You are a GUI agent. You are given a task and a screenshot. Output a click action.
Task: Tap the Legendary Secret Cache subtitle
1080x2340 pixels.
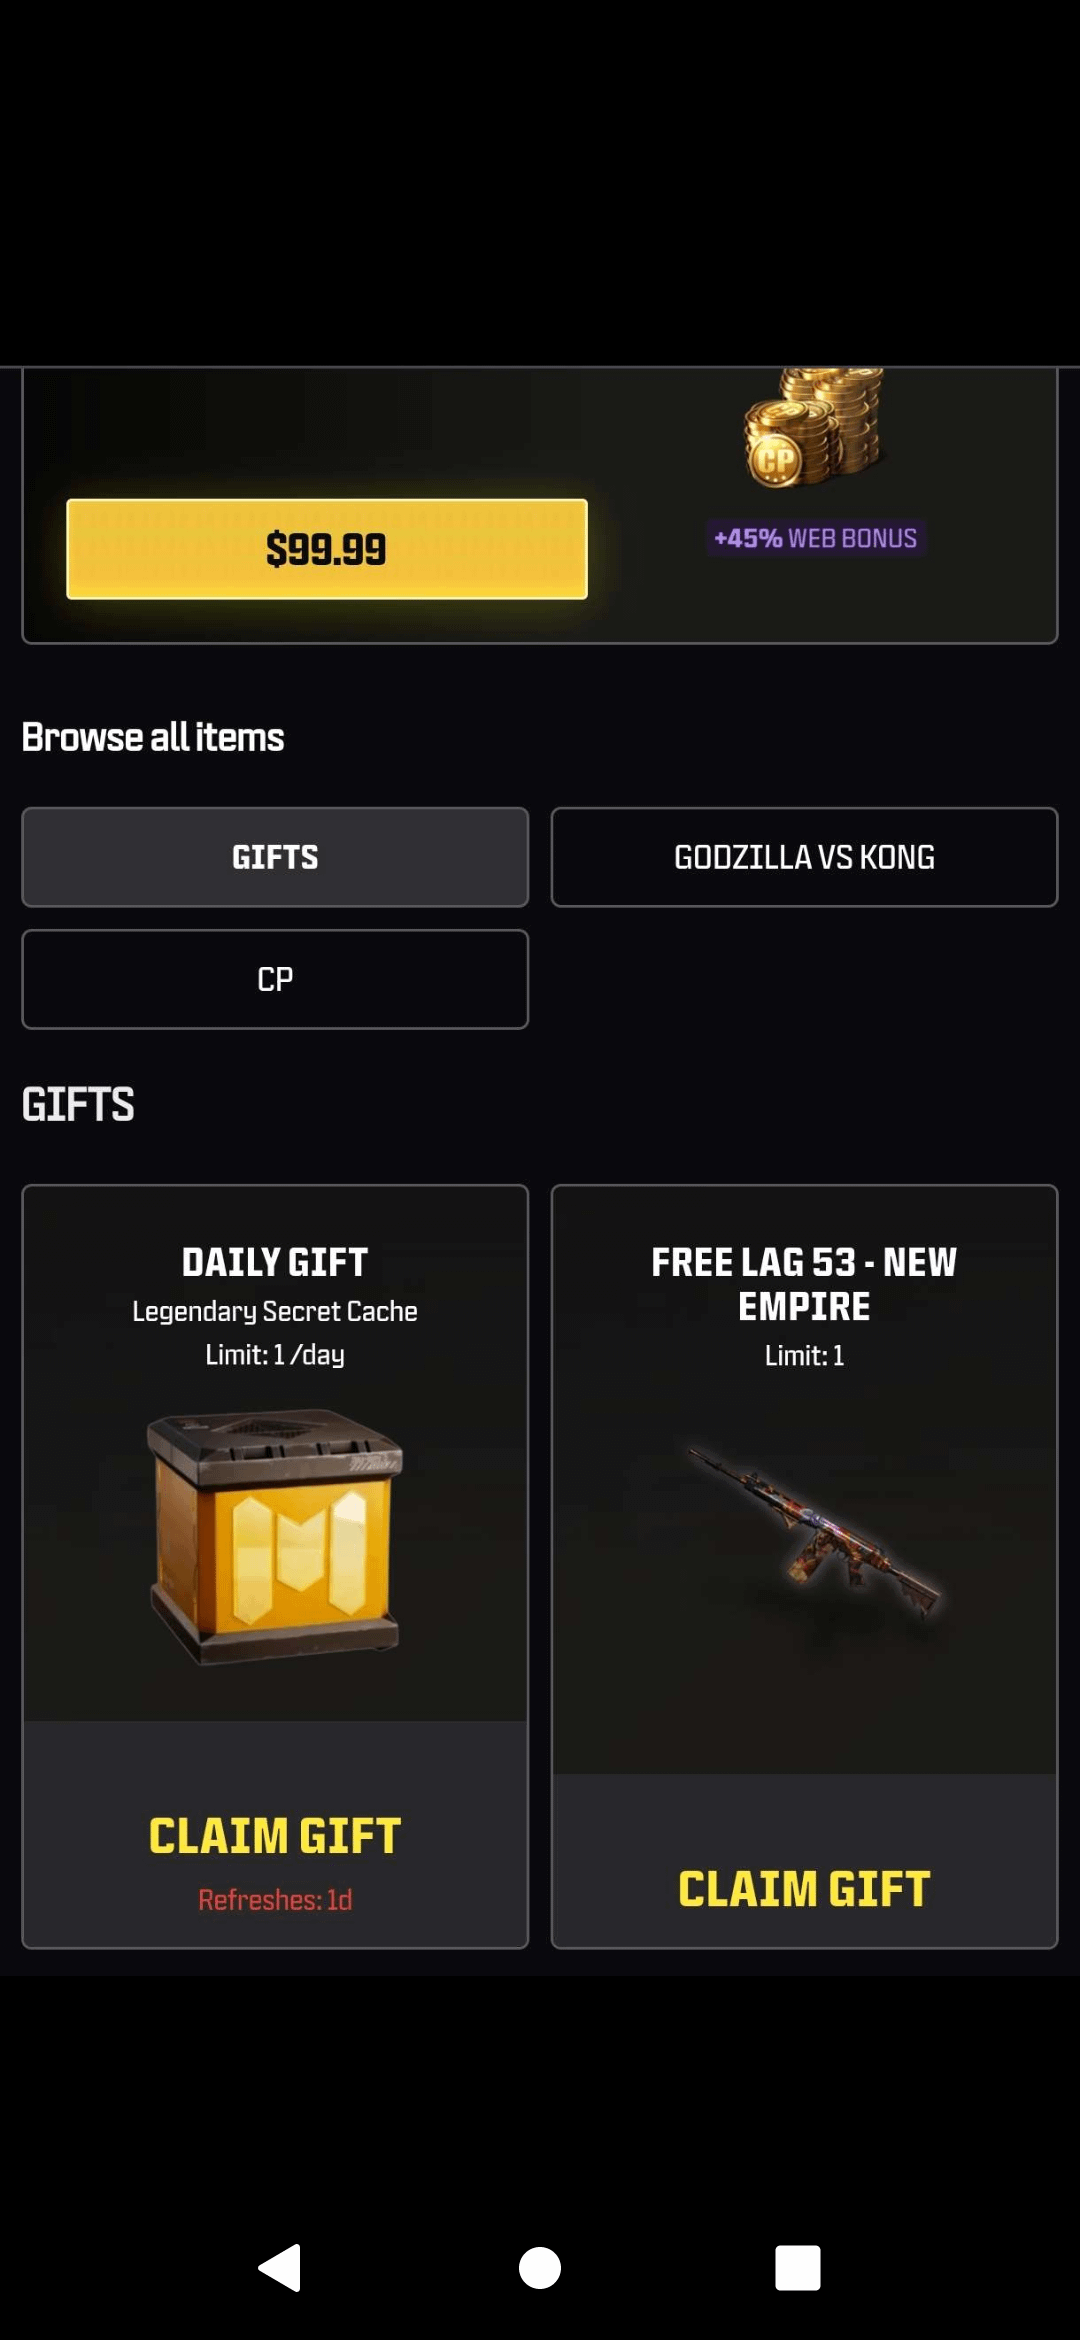point(275,1311)
